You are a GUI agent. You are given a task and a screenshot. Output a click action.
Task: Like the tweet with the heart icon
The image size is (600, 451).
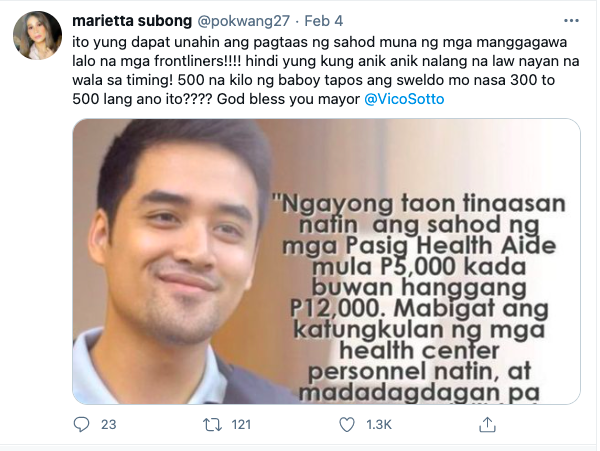click(x=347, y=425)
